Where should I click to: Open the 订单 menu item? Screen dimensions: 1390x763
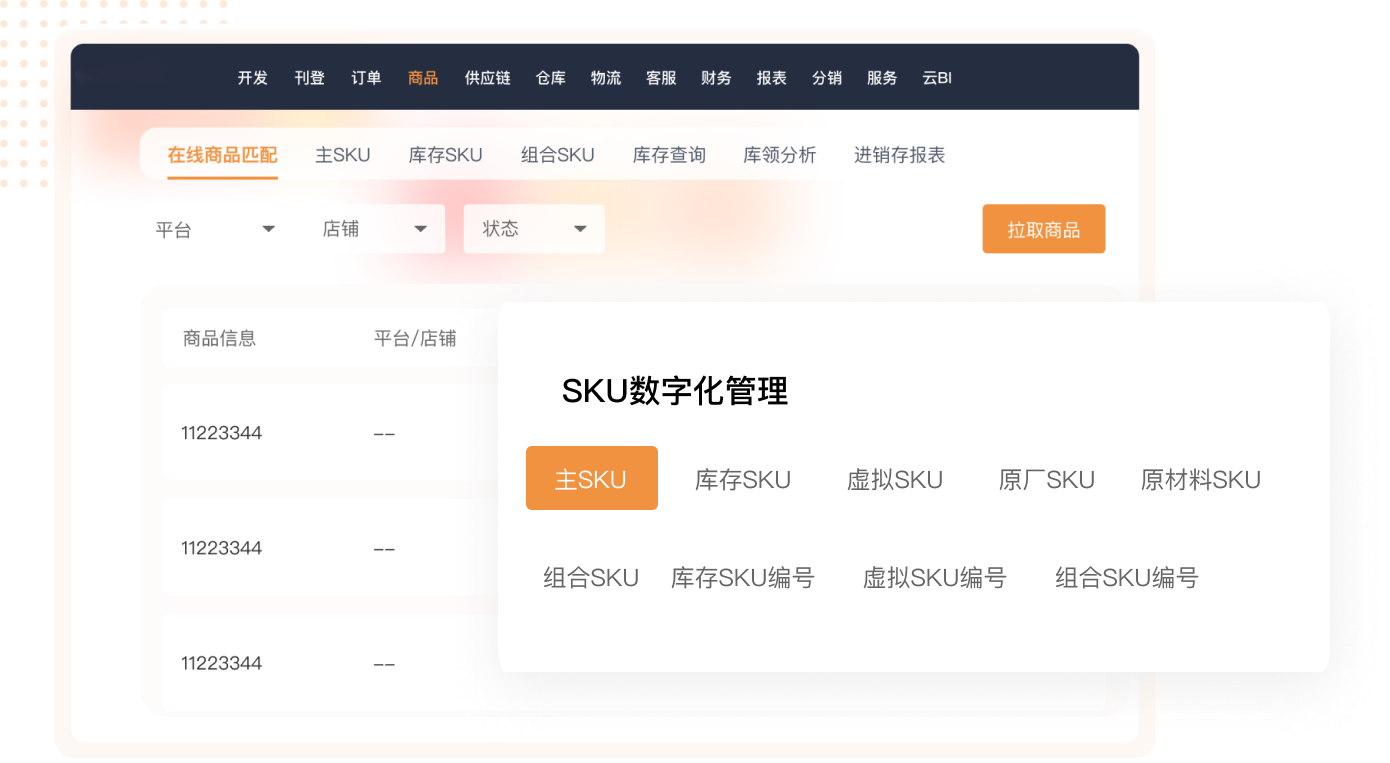pos(366,78)
